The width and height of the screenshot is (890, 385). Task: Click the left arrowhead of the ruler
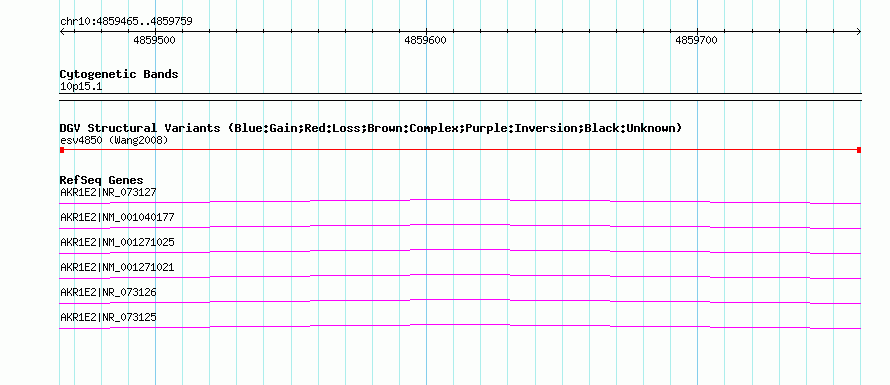(x=62, y=32)
